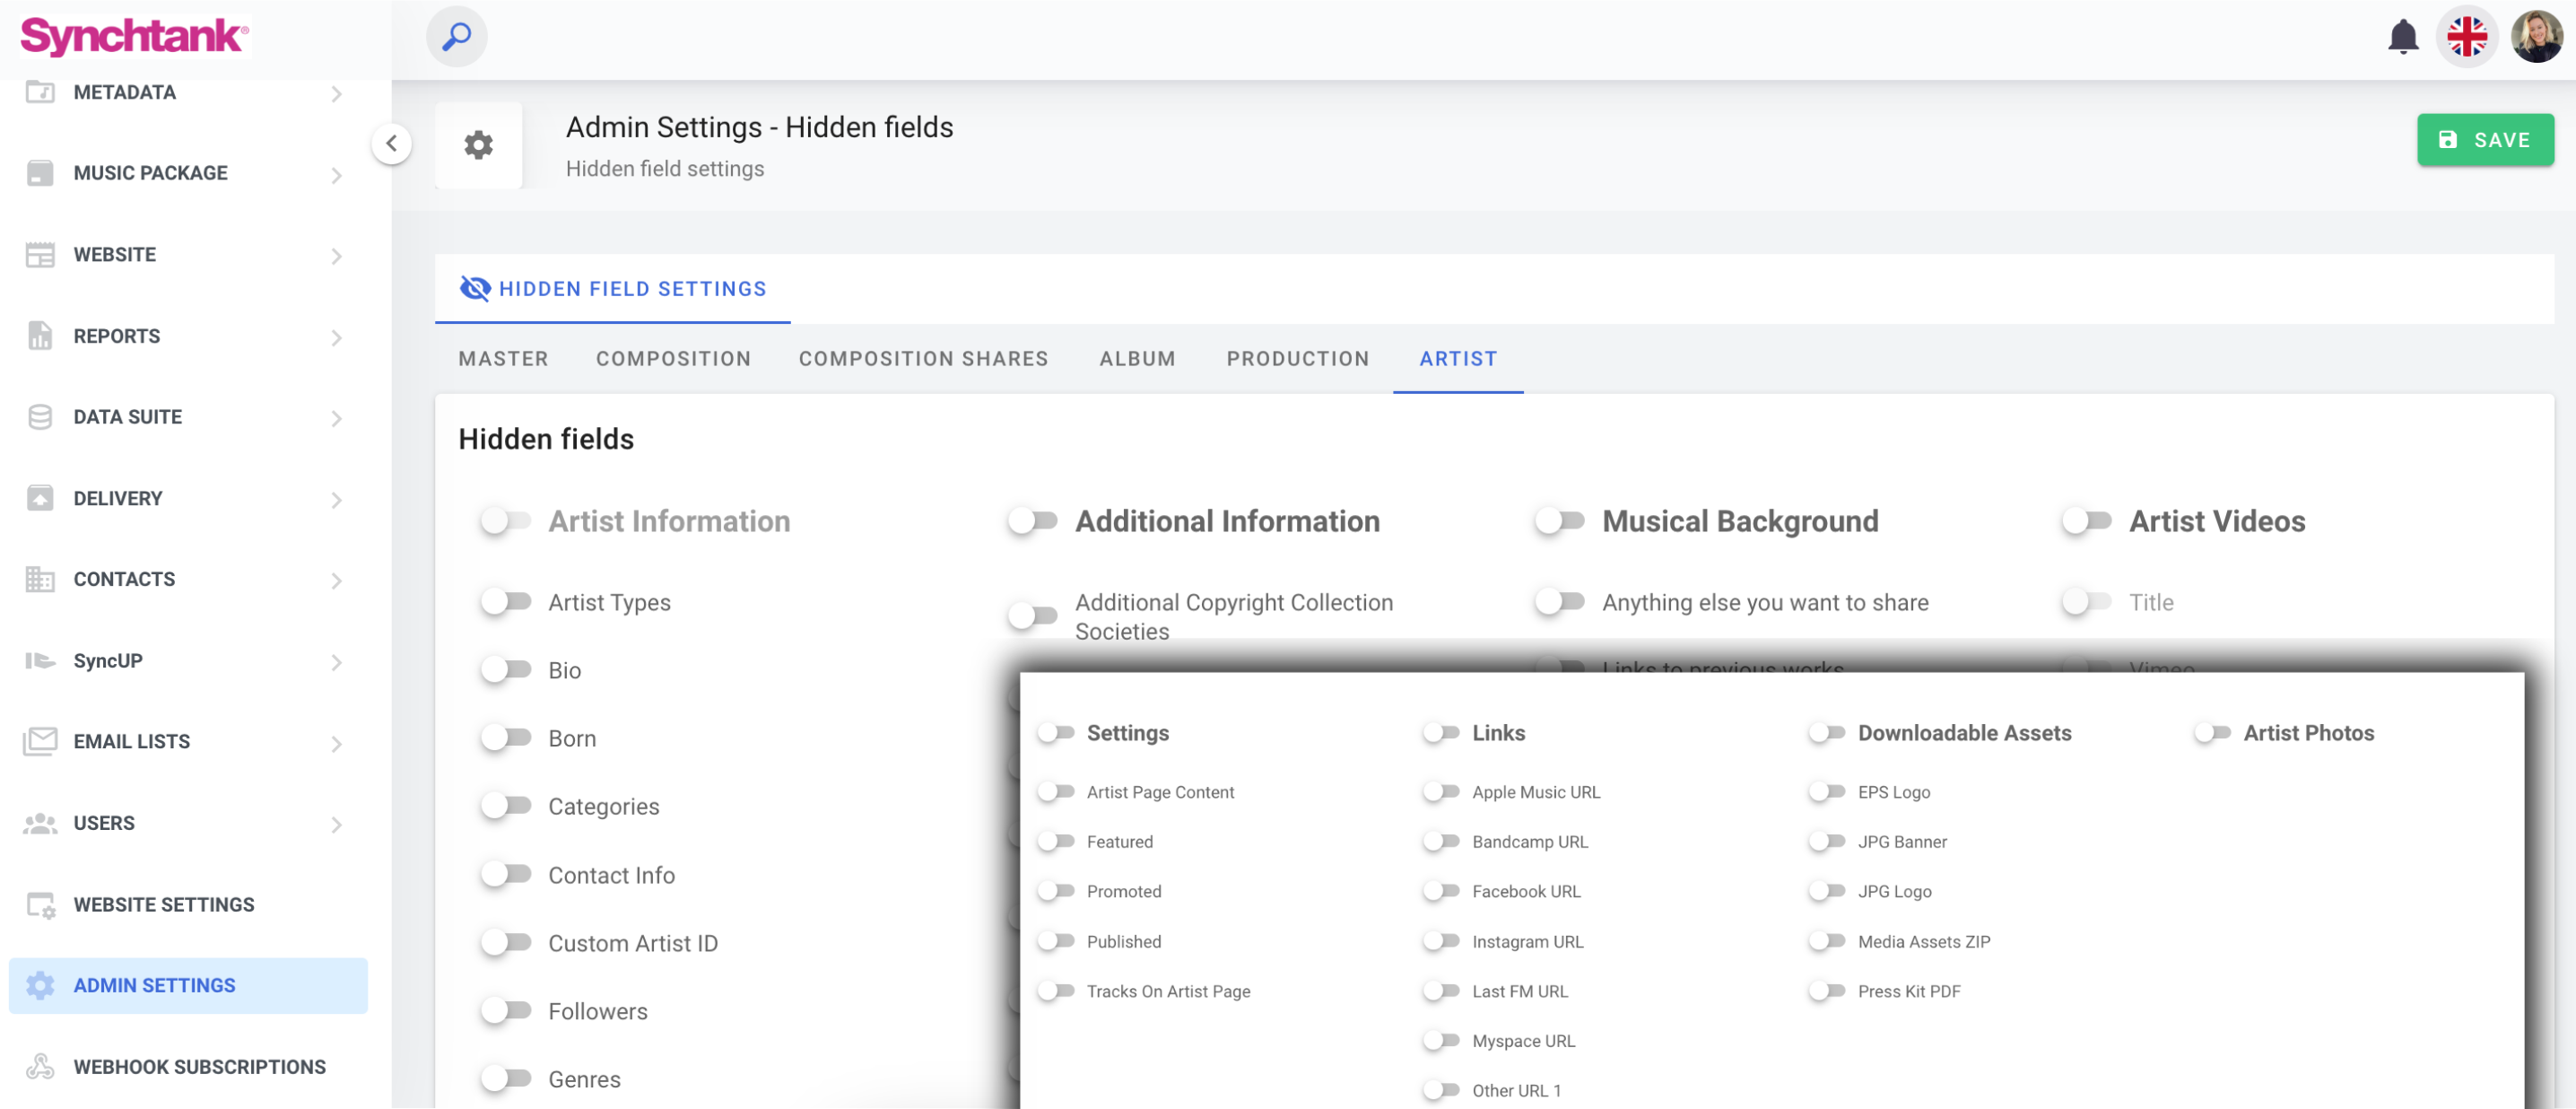Viewport: 2576px width, 1109px height.
Task: Expand the Music Package menu chevron
Action: point(336,175)
